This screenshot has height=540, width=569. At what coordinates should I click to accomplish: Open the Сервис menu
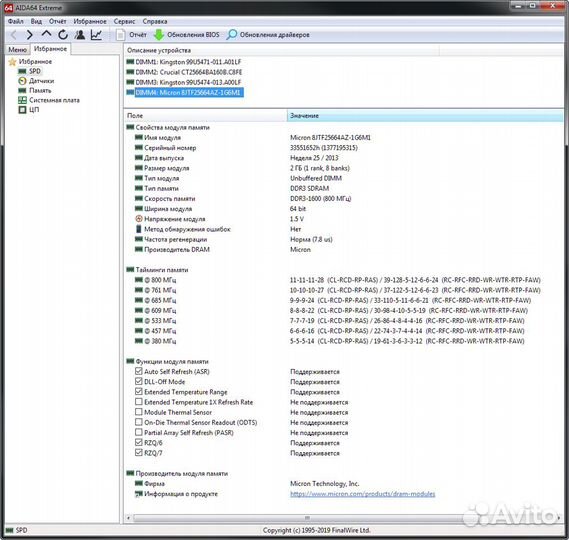point(124,21)
